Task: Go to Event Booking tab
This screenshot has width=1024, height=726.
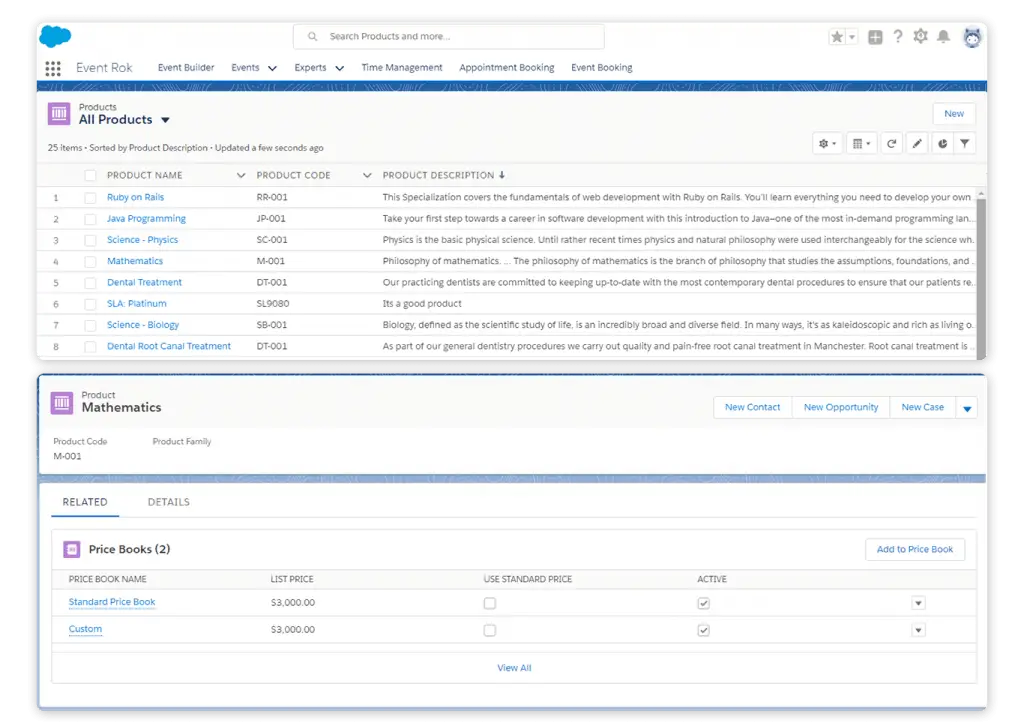Action: [x=601, y=67]
